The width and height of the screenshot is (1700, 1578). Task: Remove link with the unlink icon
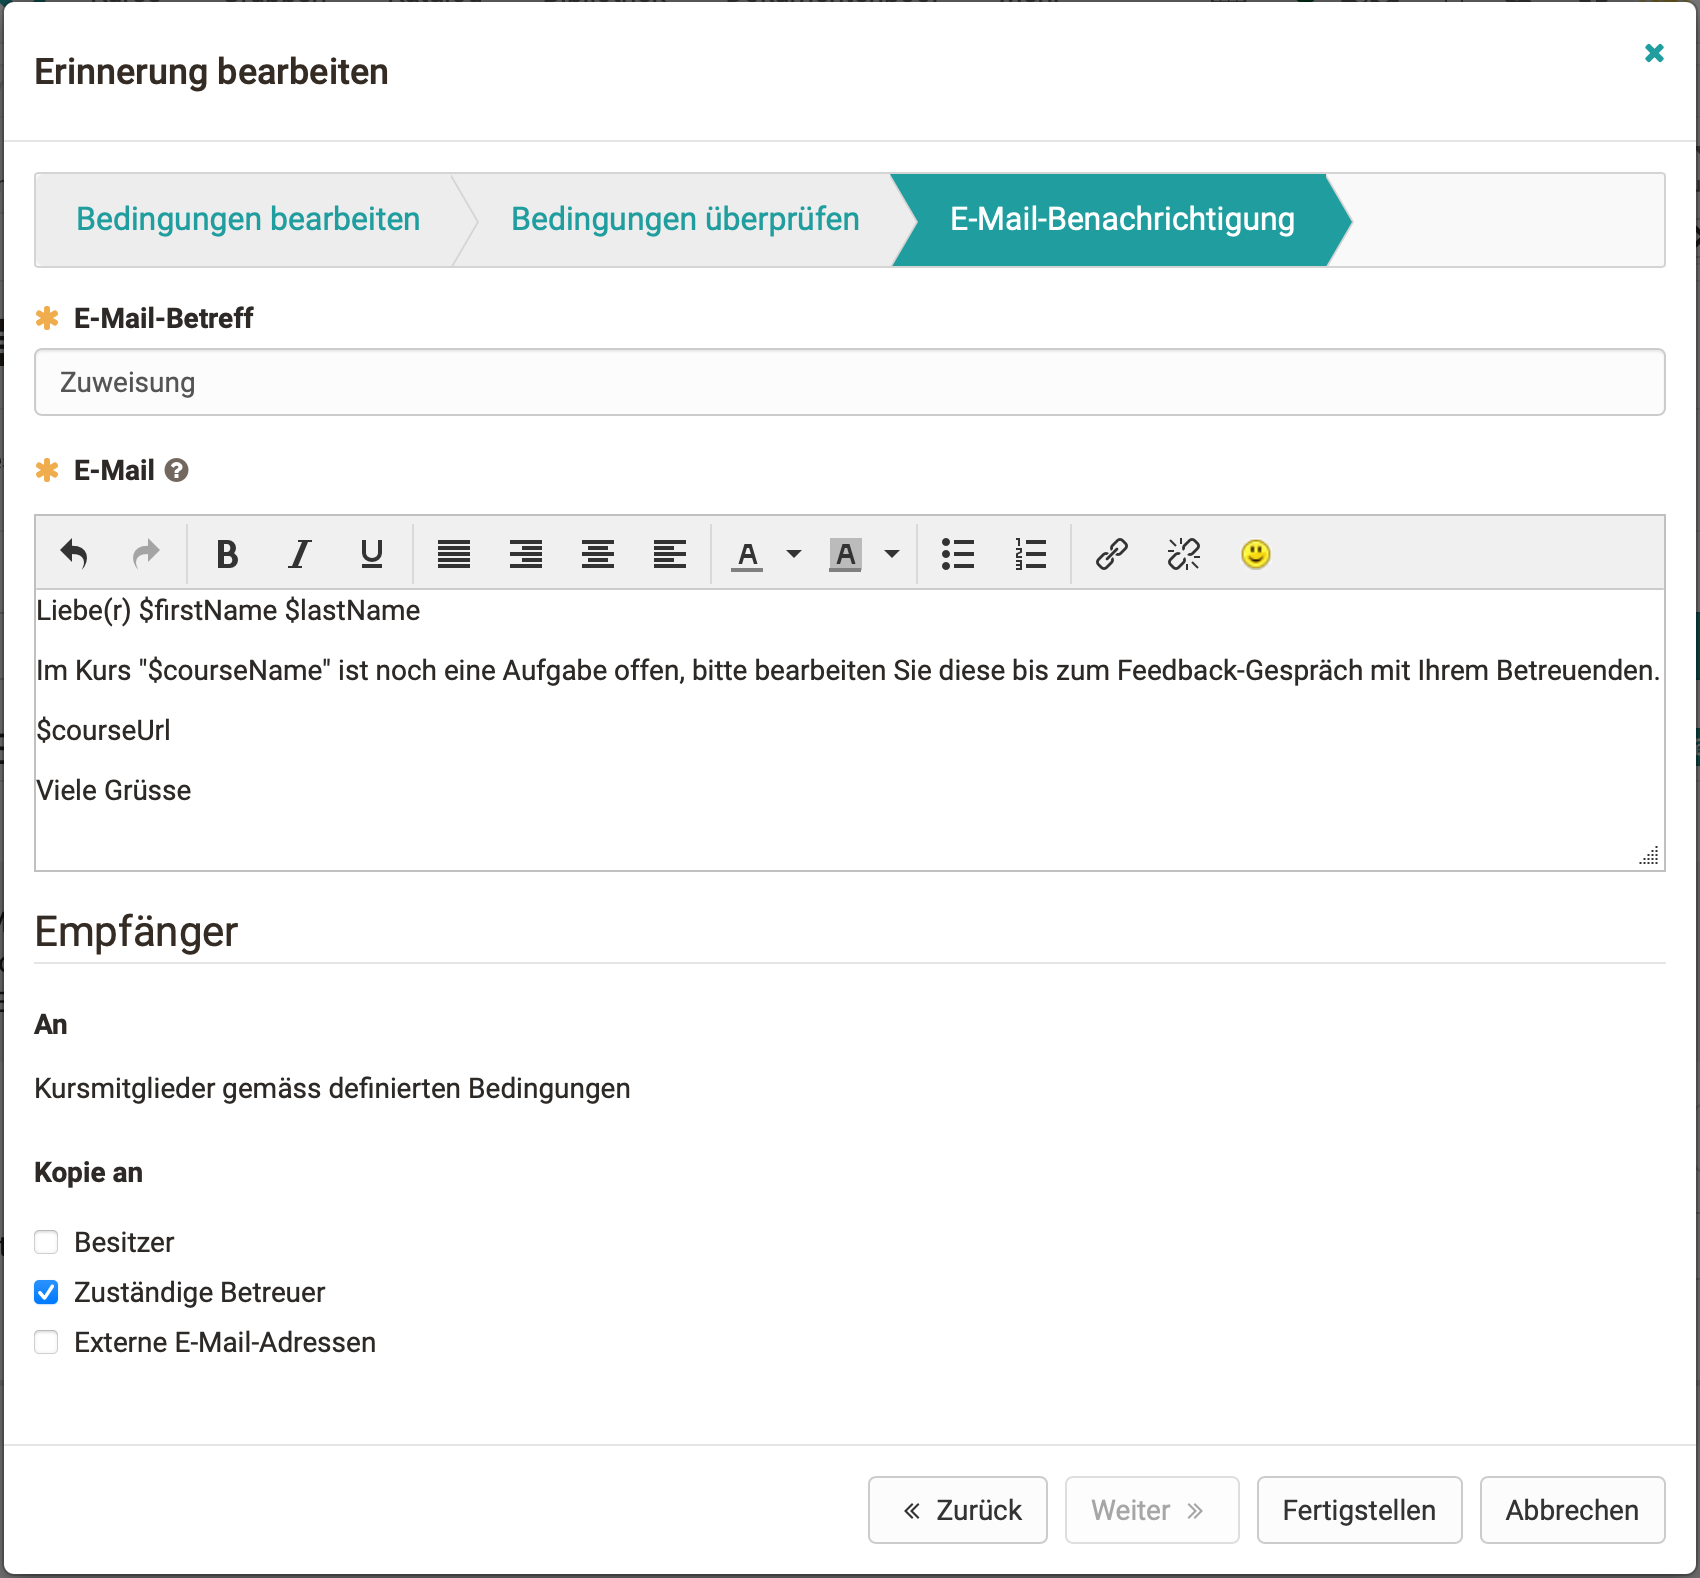[x=1183, y=554]
